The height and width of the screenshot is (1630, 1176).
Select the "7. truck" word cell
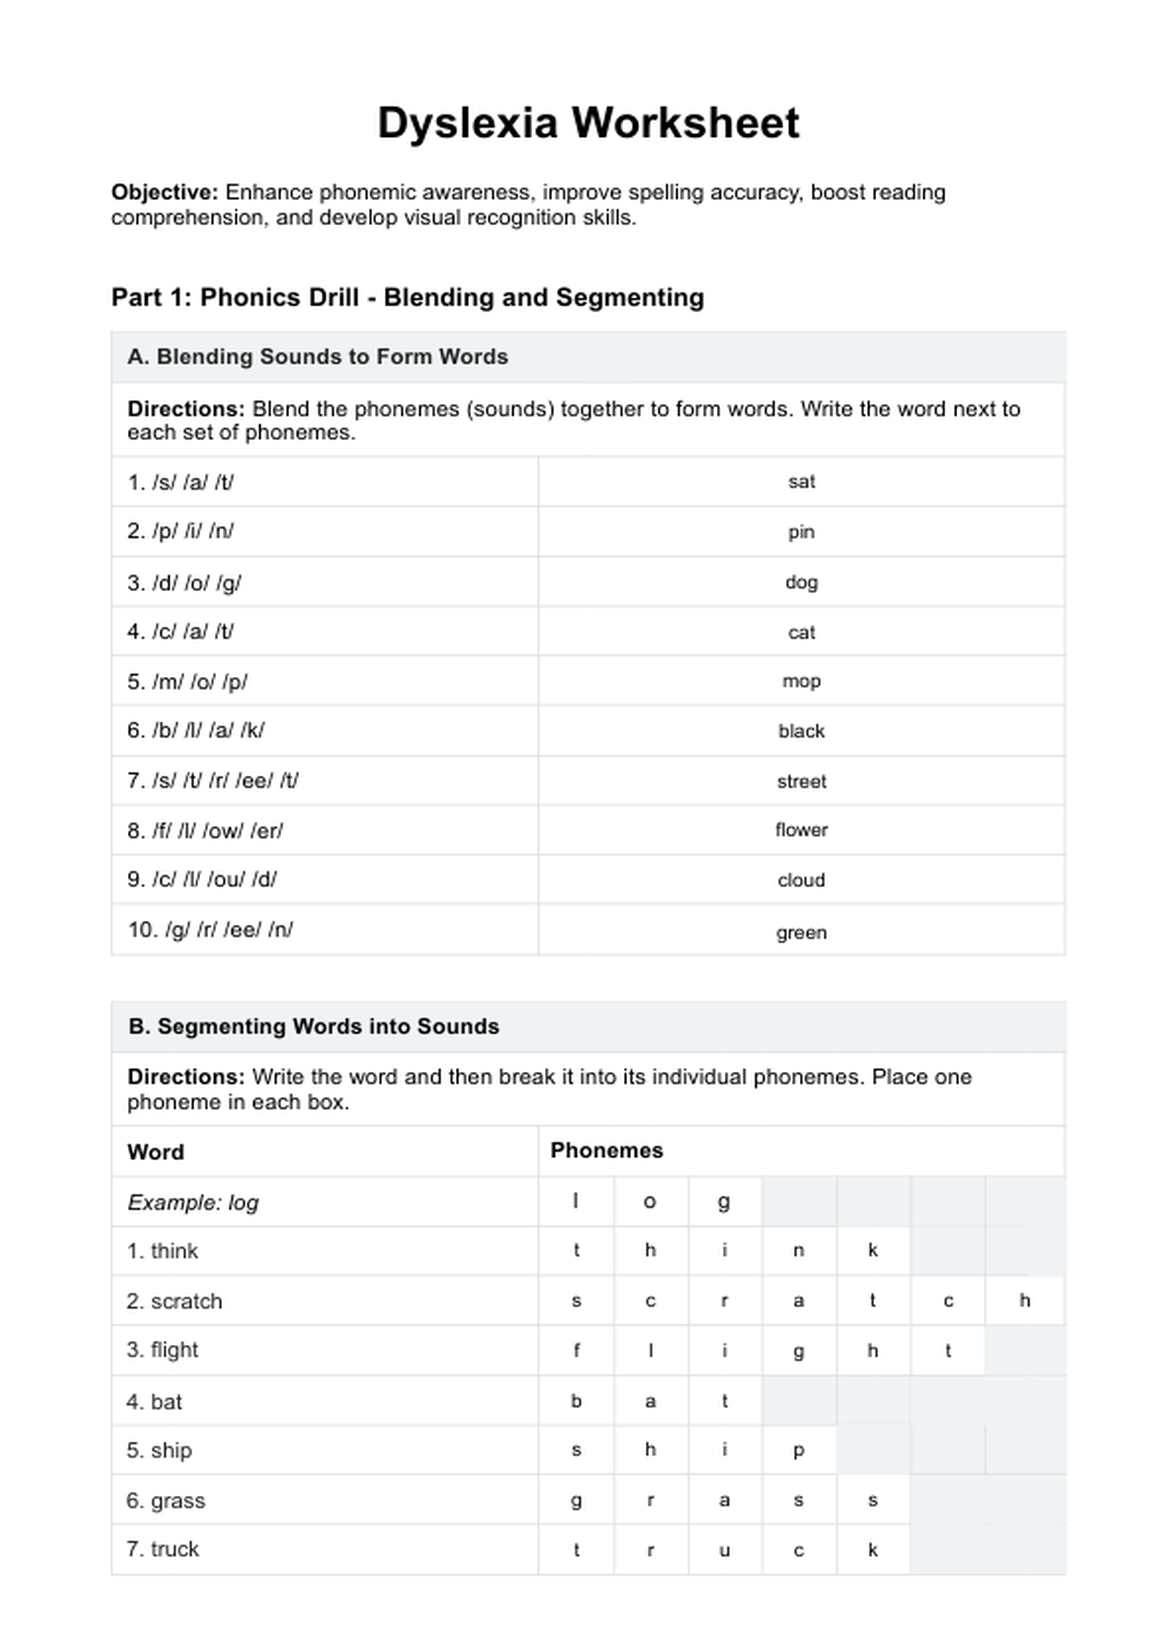tap(163, 1550)
